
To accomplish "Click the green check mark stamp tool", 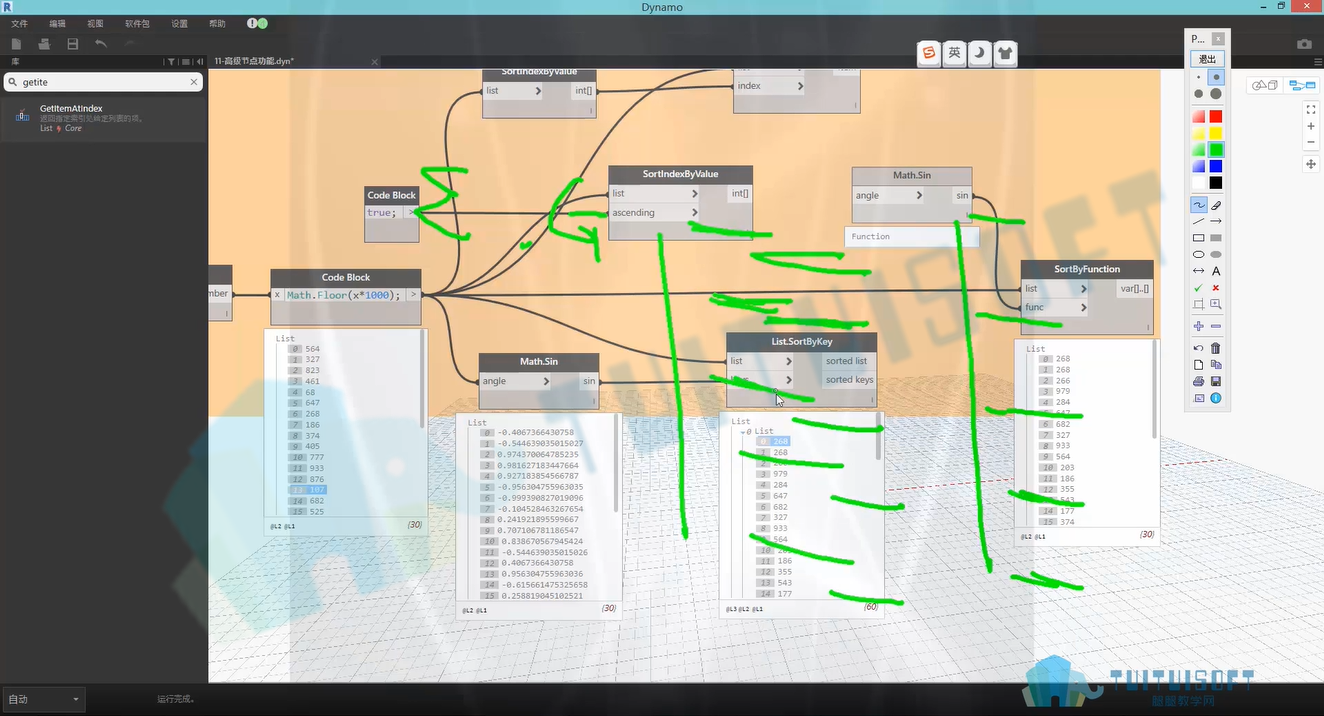I will [x=1198, y=288].
